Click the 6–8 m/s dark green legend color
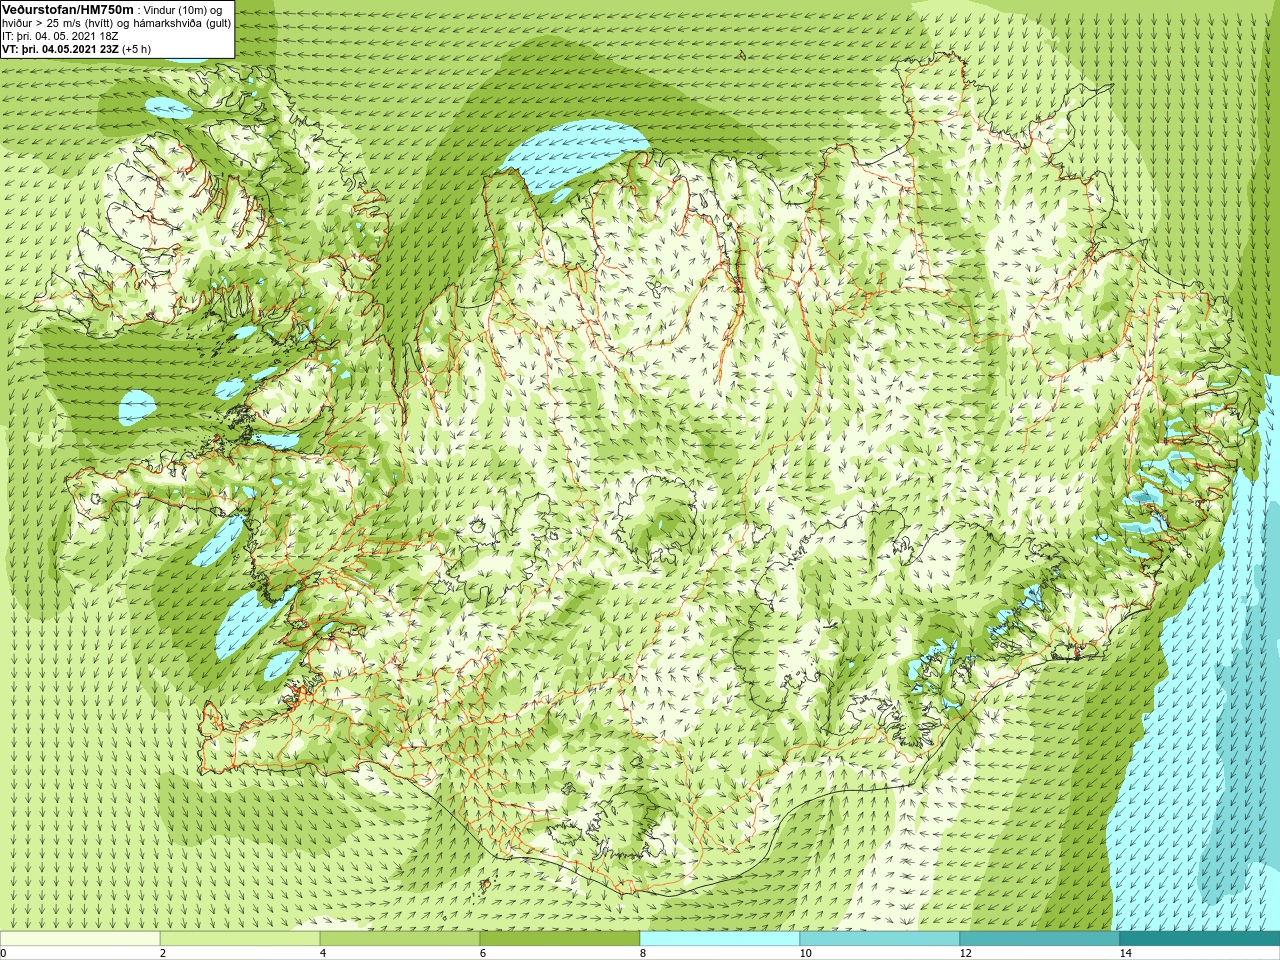The height and width of the screenshot is (960, 1280). 560,939
